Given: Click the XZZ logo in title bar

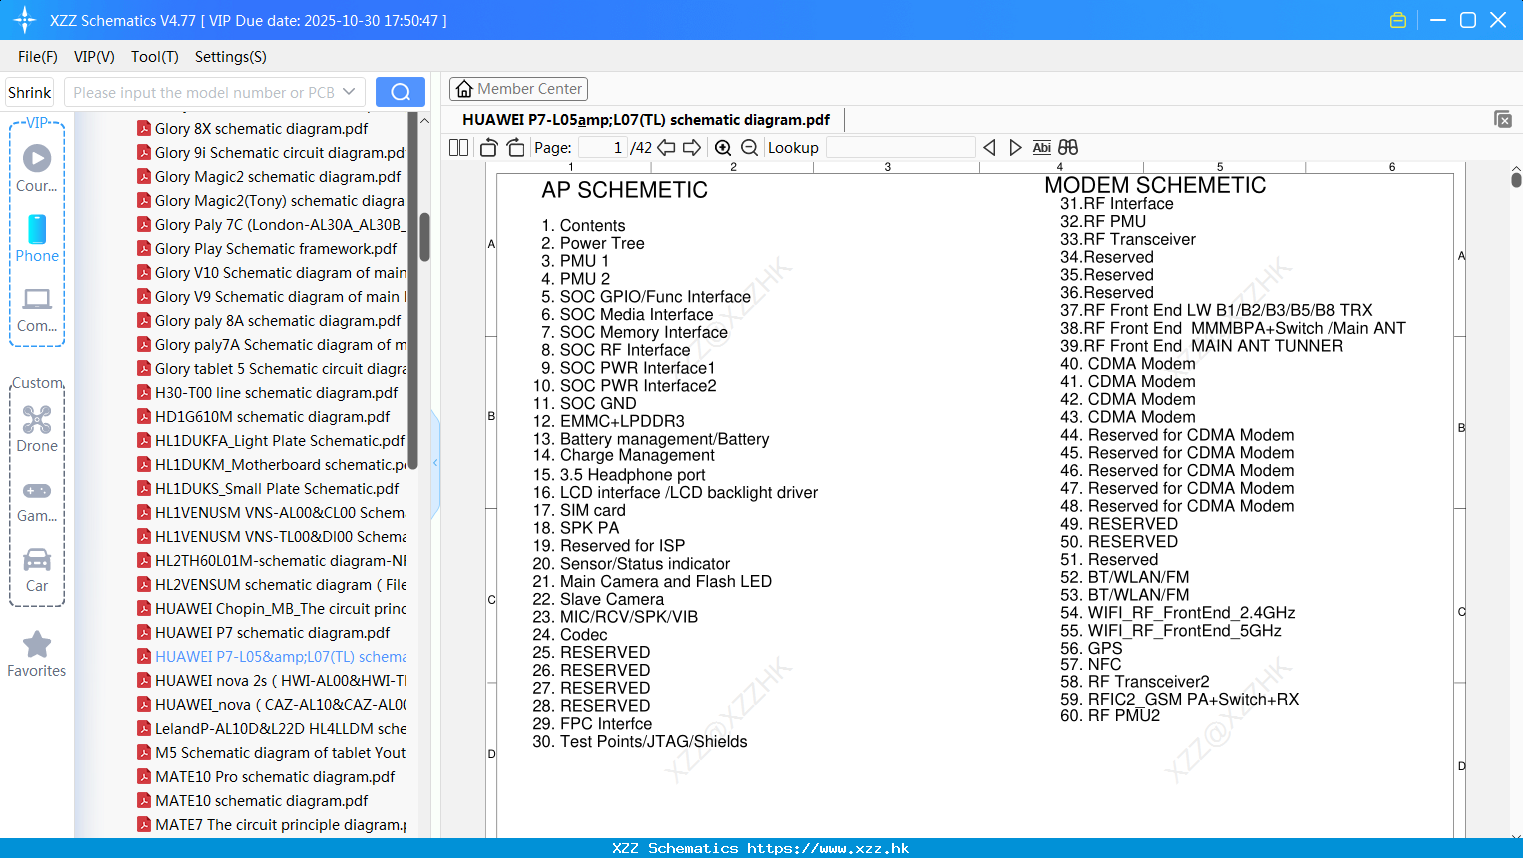Looking at the screenshot, I should click(24, 20).
